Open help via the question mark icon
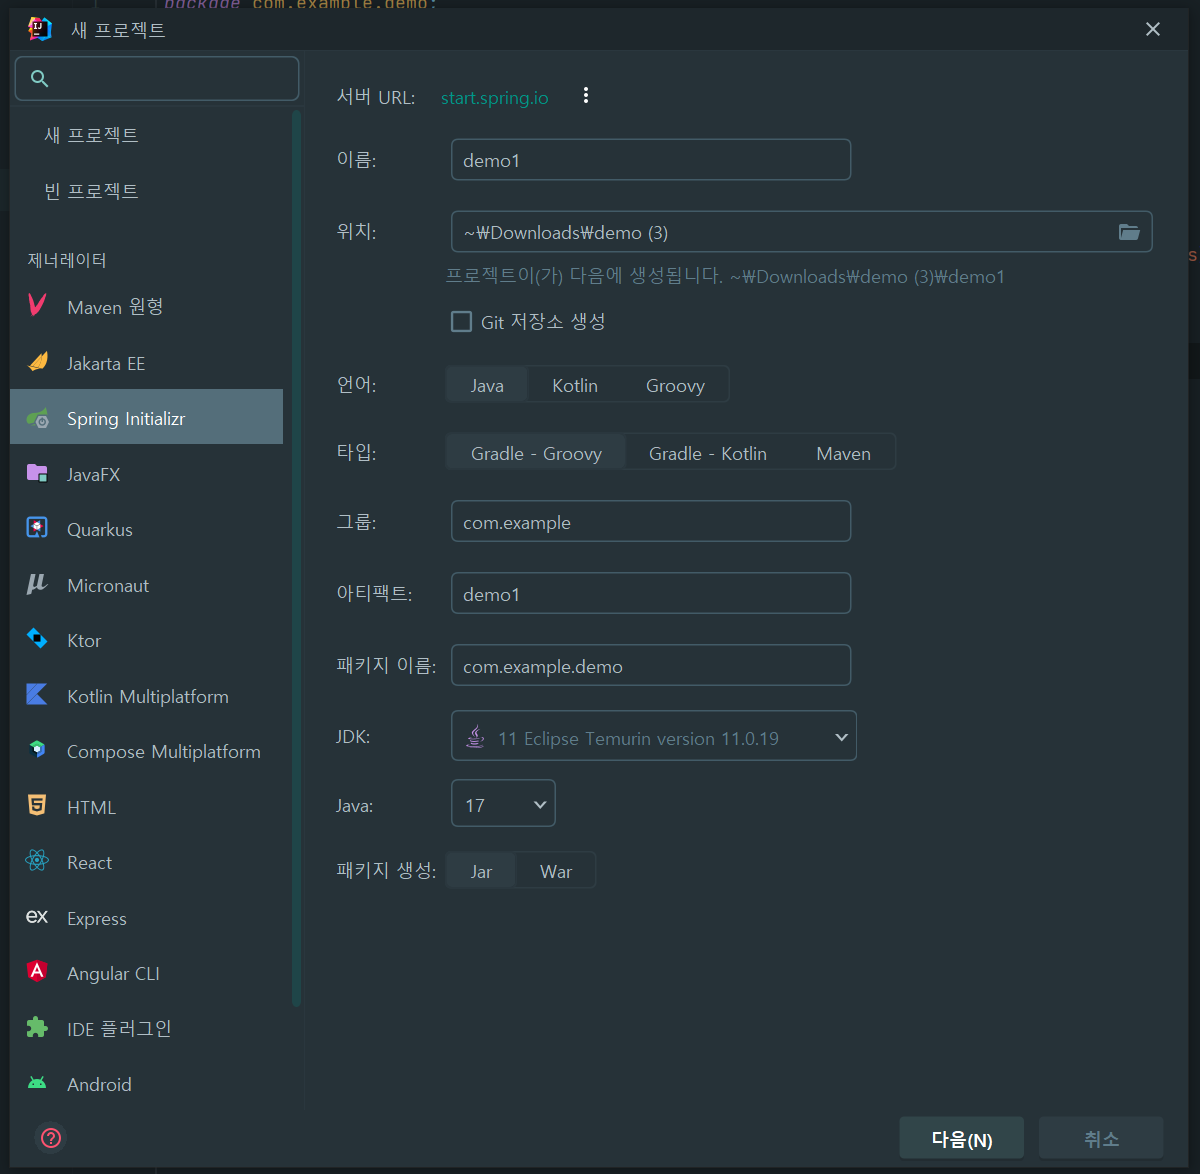The width and height of the screenshot is (1200, 1174). (51, 1138)
